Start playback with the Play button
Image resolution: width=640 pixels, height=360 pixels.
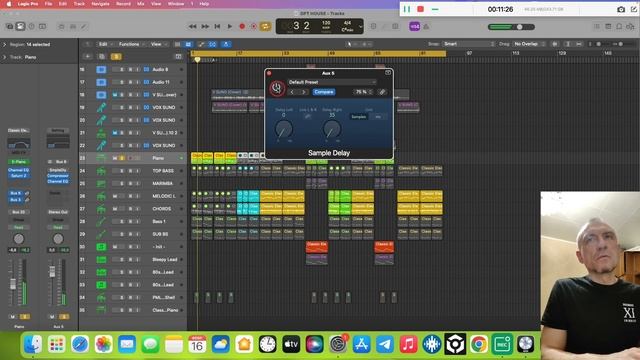click(x=229, y=27)
